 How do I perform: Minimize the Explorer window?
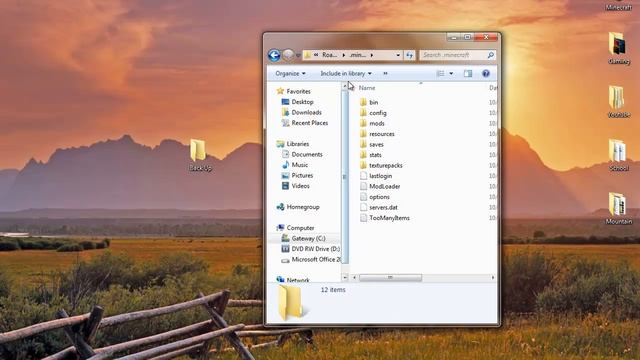coord(454,37)
